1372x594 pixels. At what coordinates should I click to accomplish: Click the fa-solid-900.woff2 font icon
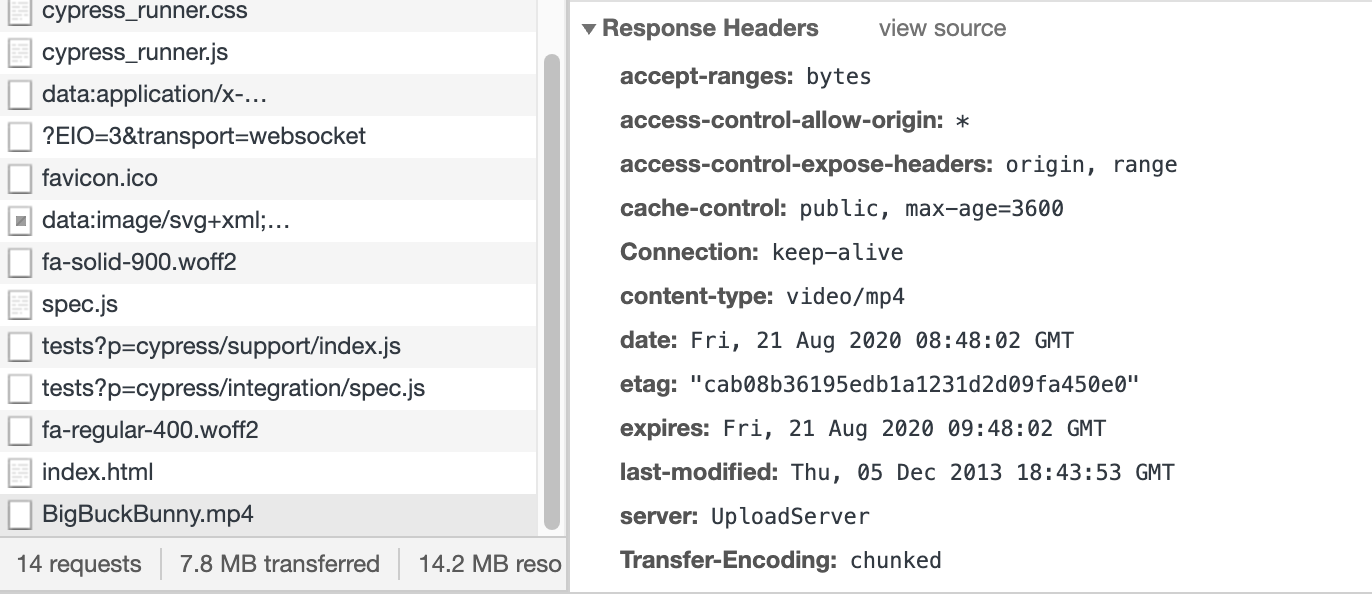pyautogui.click(x=20, y=262)
